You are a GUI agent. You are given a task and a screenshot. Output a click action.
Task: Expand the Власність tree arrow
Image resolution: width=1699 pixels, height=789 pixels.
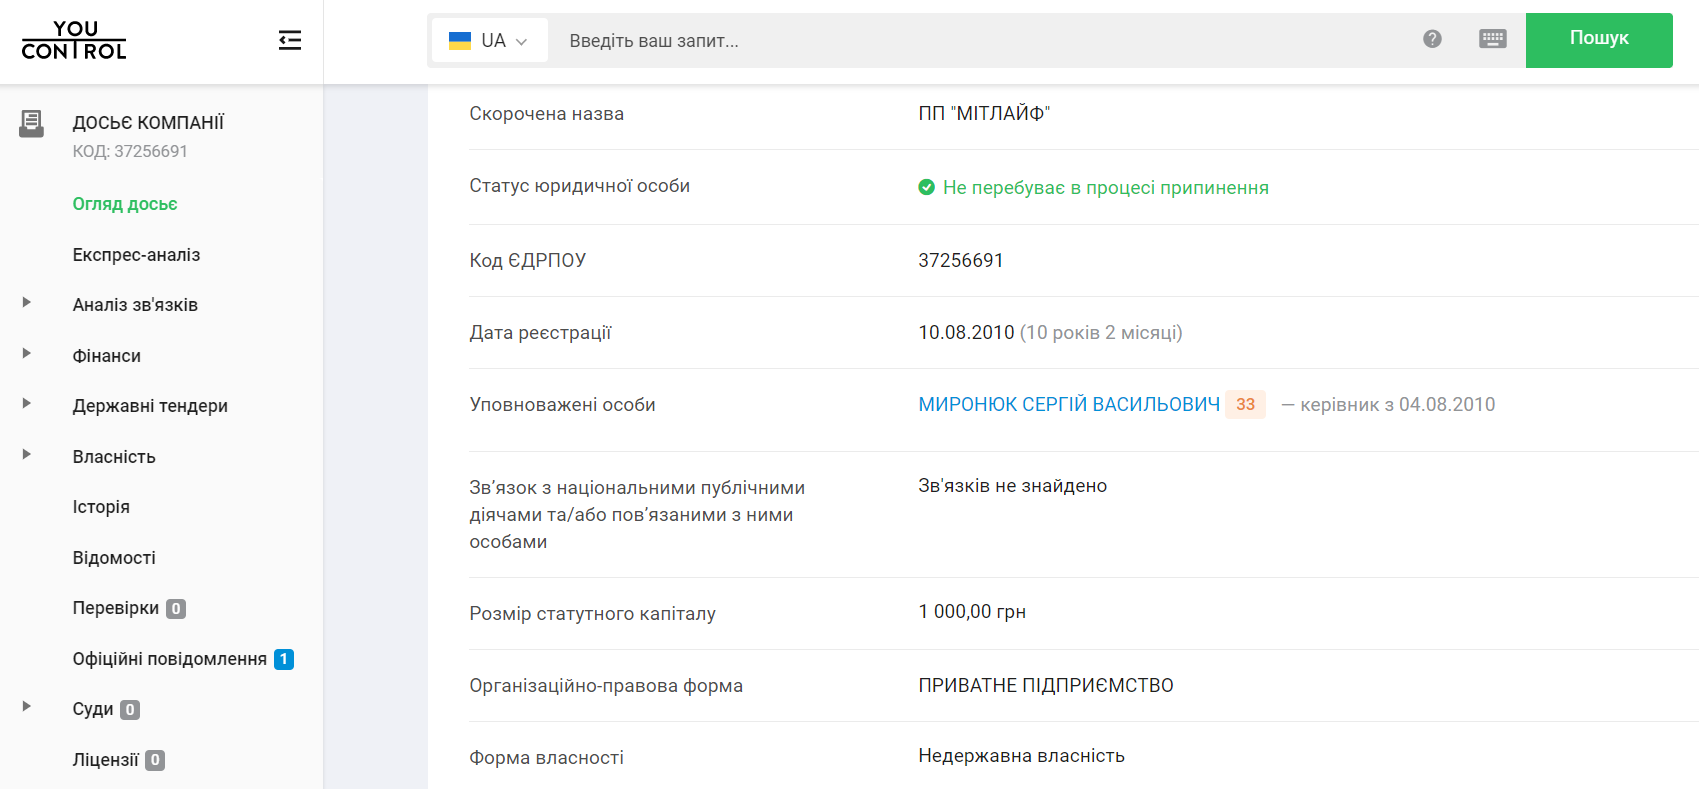point(27,454)
